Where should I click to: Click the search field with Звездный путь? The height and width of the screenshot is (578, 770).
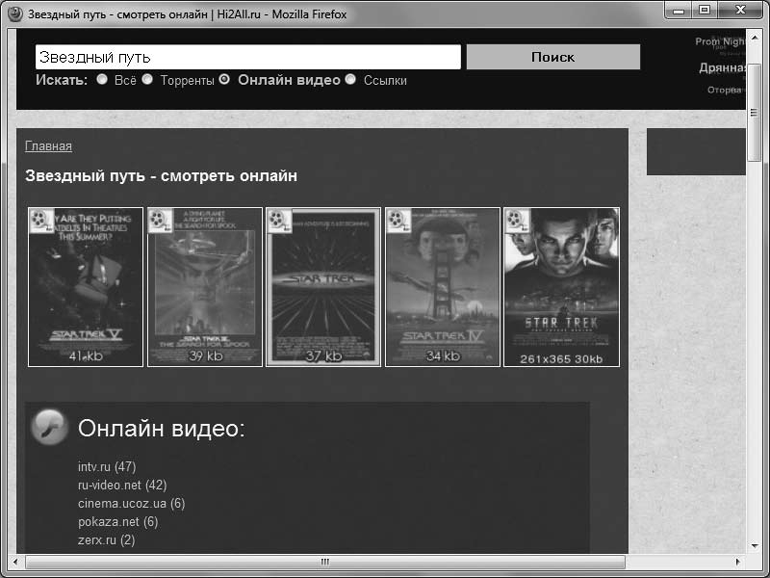click(247, 57)
